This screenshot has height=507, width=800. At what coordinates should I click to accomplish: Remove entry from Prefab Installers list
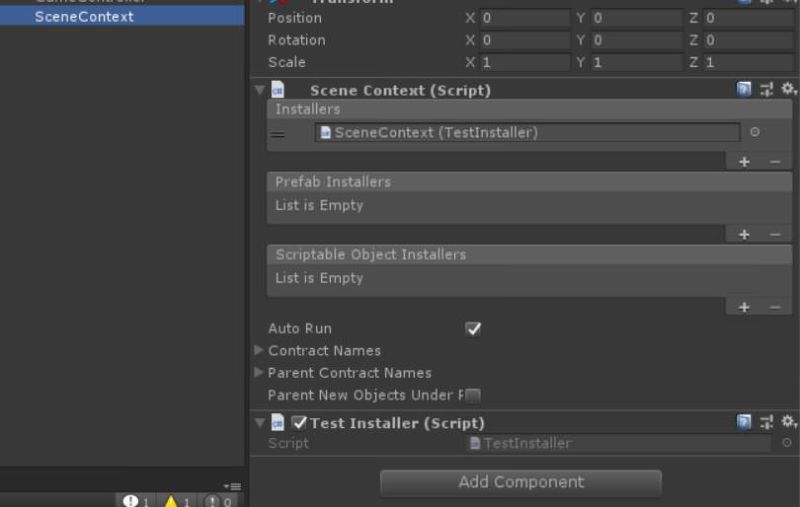point(775,235)
